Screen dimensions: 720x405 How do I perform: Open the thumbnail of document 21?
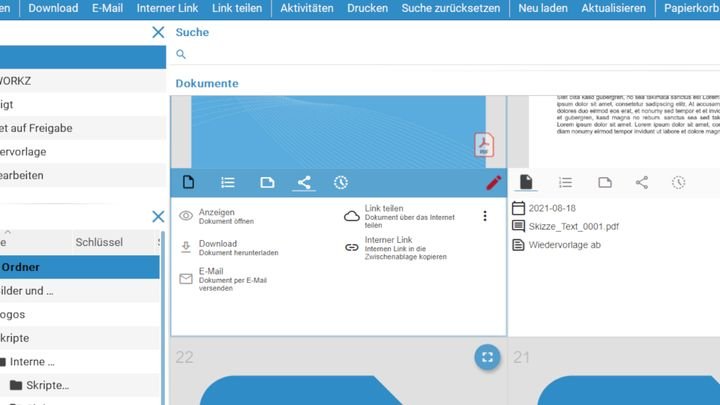[629, 390]
